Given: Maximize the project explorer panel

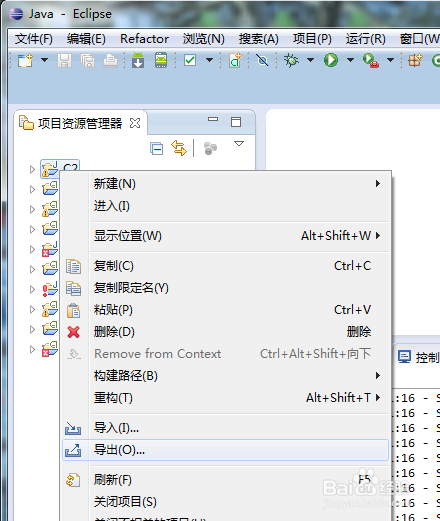Looking at the screenshot, I should click(236, 122).
